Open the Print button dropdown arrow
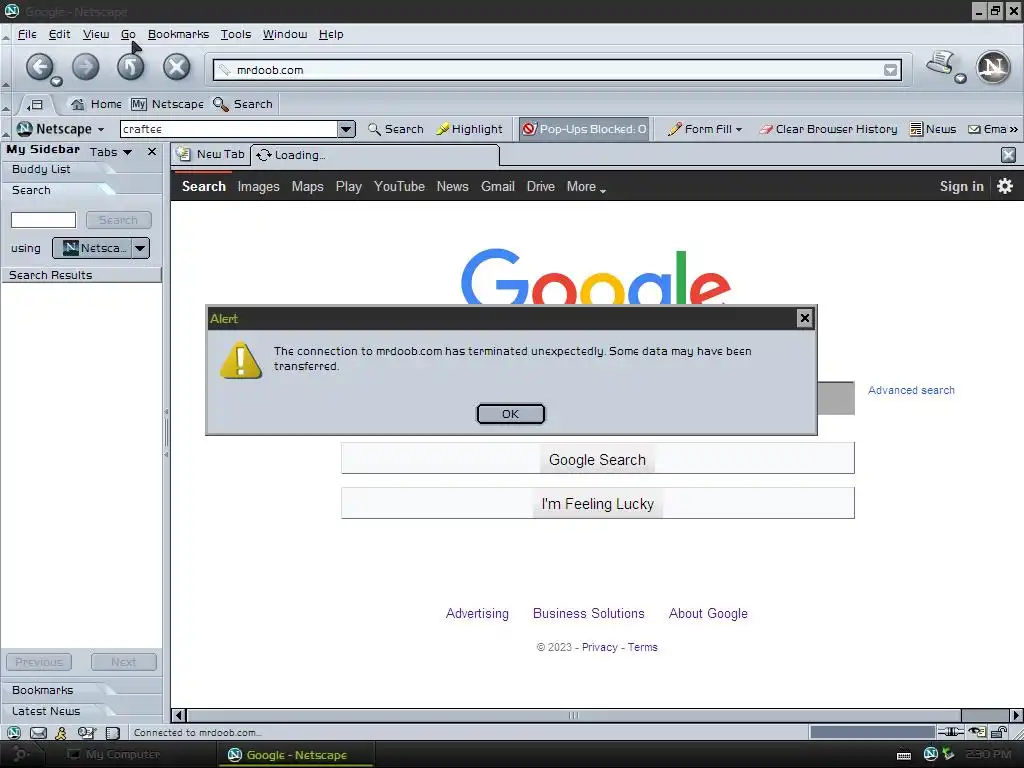 pos(960,78)
